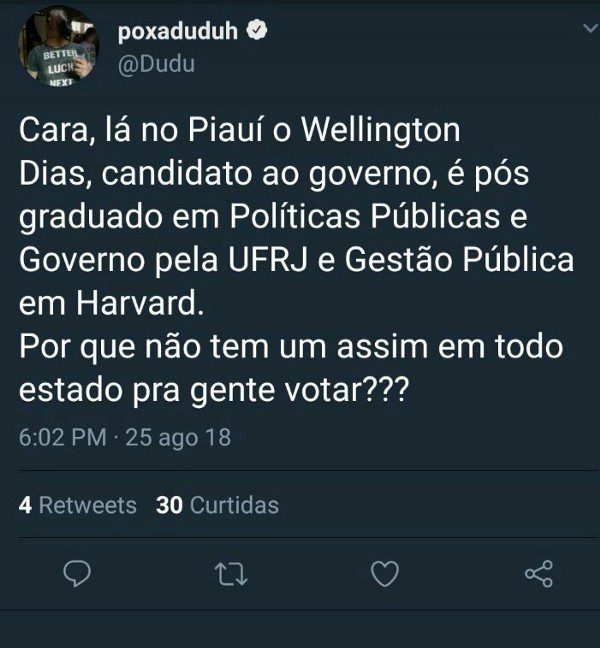Viewport: 600px width, 648px height.
Task: Open the share icon options
Action: pos(539,574)
